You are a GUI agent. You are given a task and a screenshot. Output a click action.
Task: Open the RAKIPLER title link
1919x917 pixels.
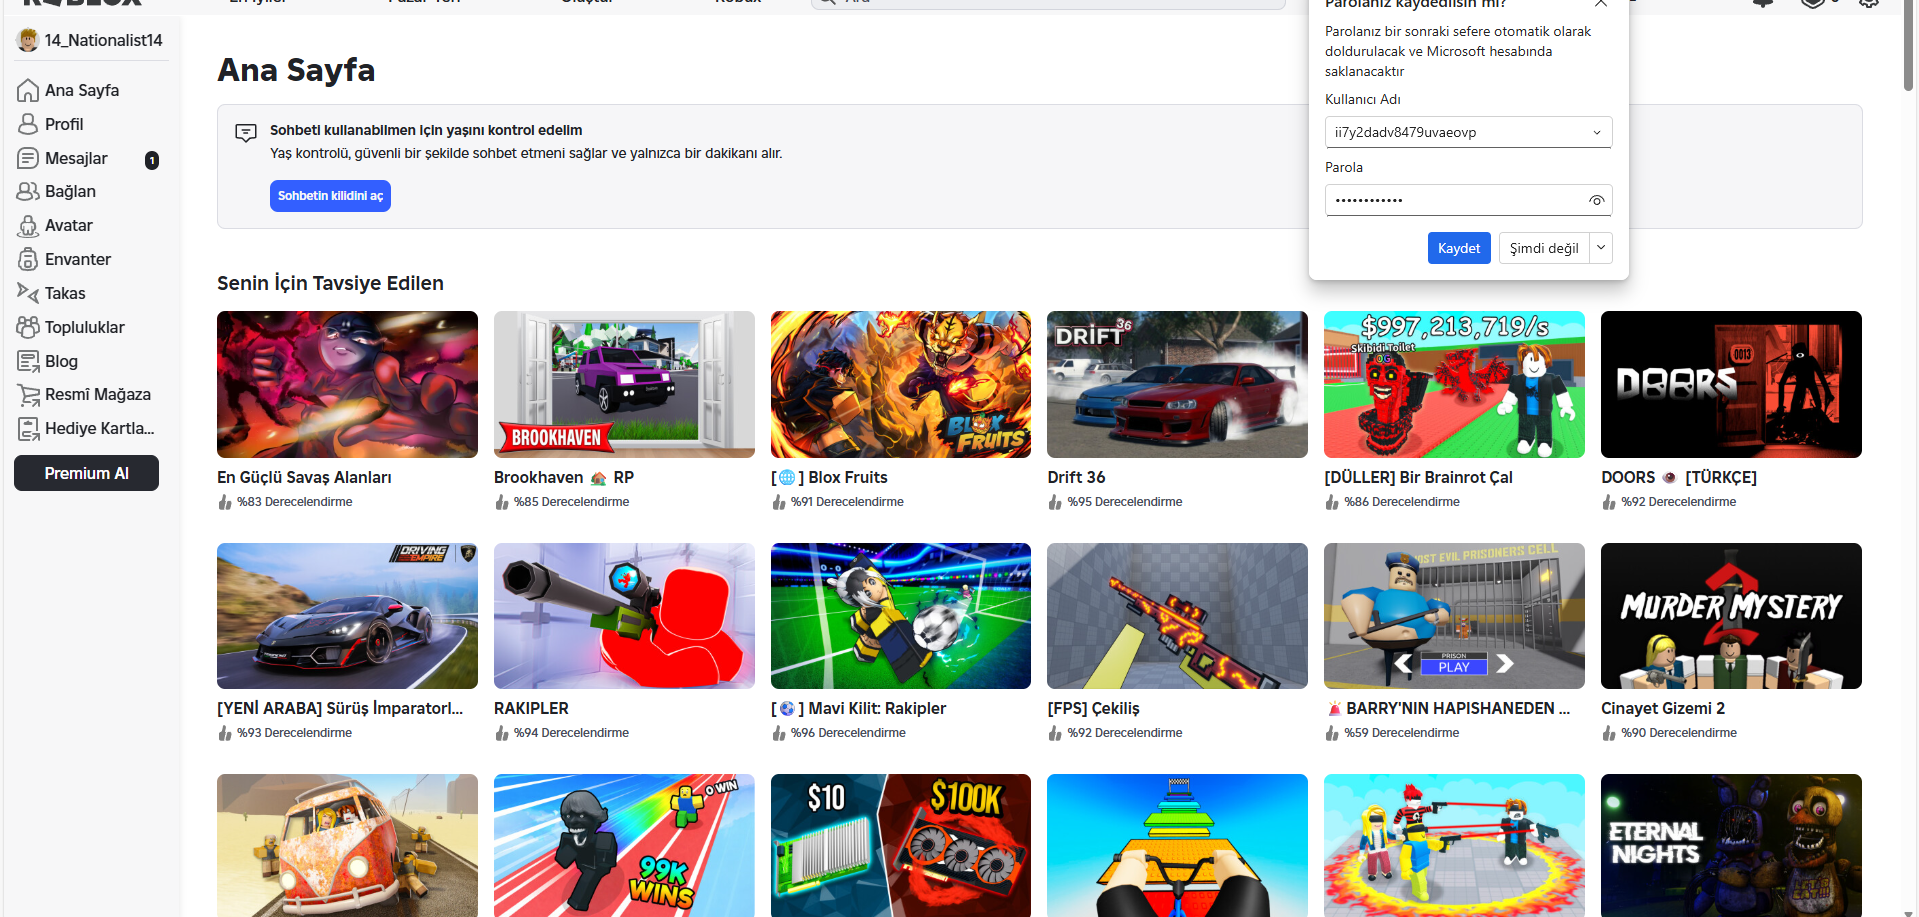(x=531, y=708)
